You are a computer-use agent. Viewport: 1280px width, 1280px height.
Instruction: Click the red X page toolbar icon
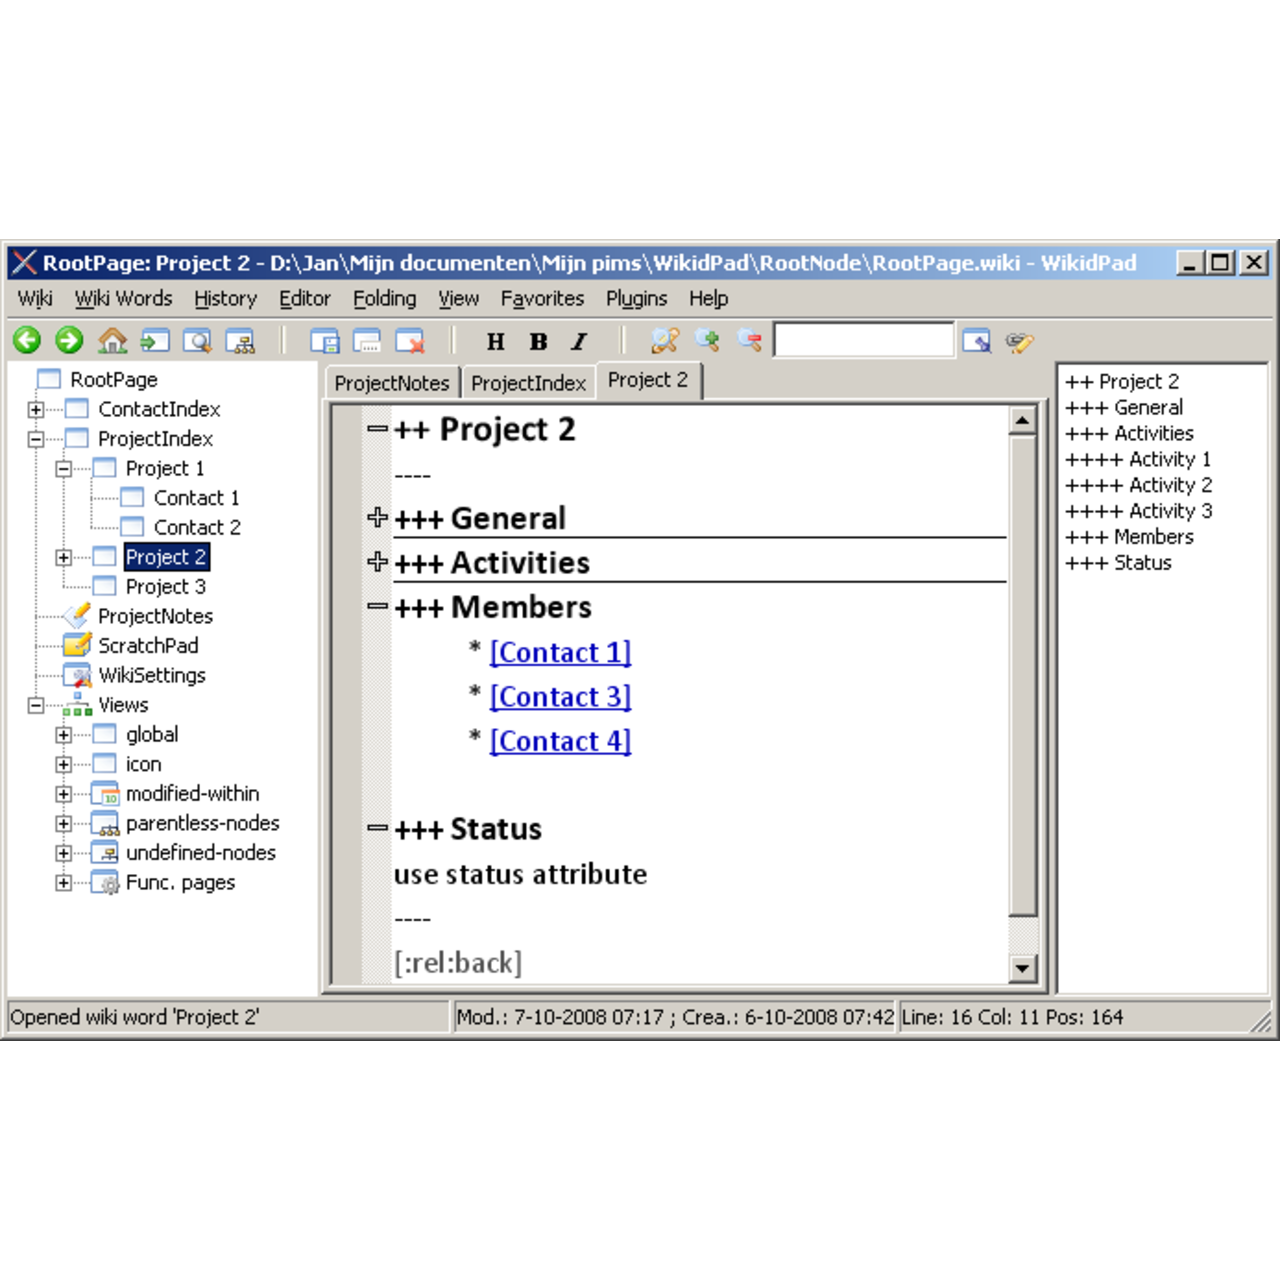coord(410,342)
